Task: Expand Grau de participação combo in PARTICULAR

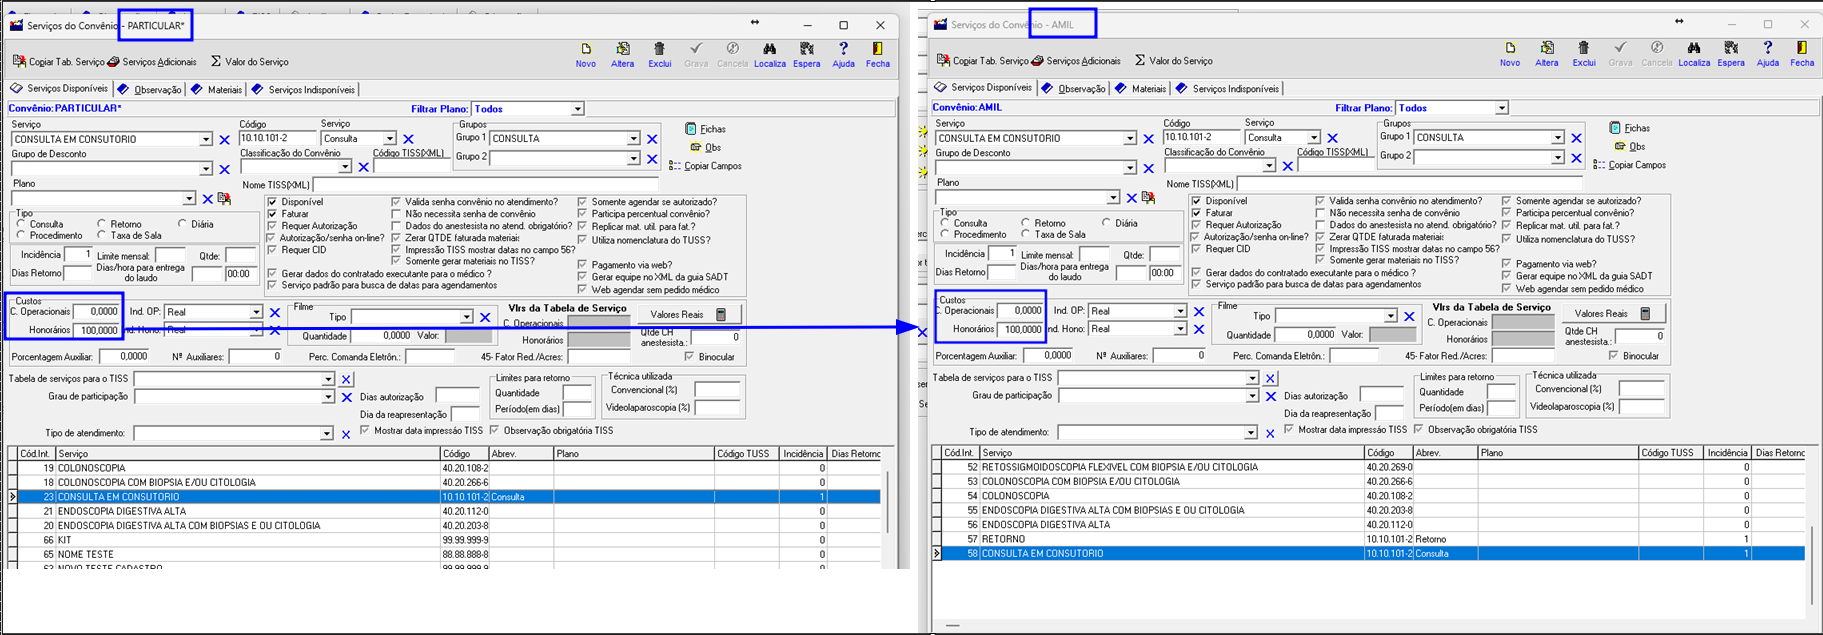Action: pos(327,397)
